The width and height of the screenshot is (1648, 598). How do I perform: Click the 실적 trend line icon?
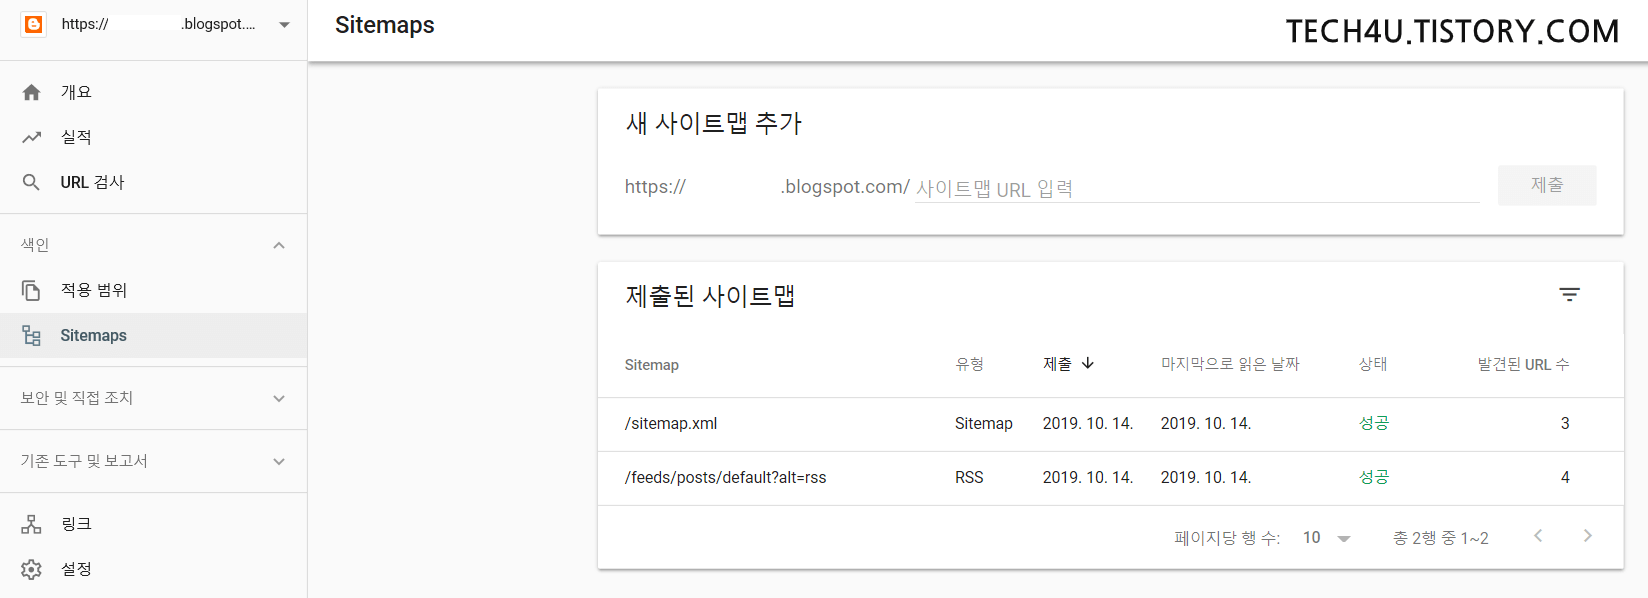pos(32,137)
